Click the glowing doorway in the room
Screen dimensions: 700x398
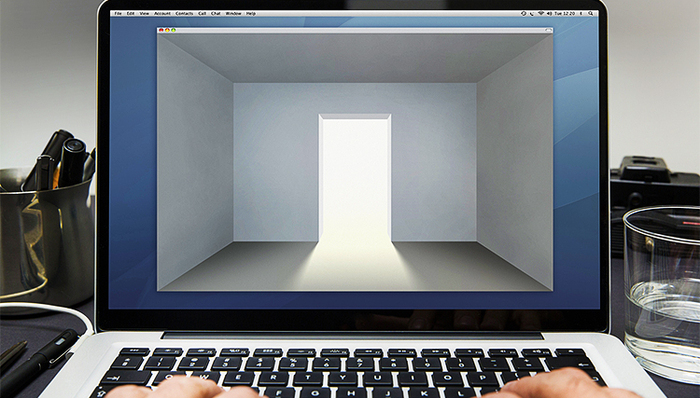tap(355, 178)
